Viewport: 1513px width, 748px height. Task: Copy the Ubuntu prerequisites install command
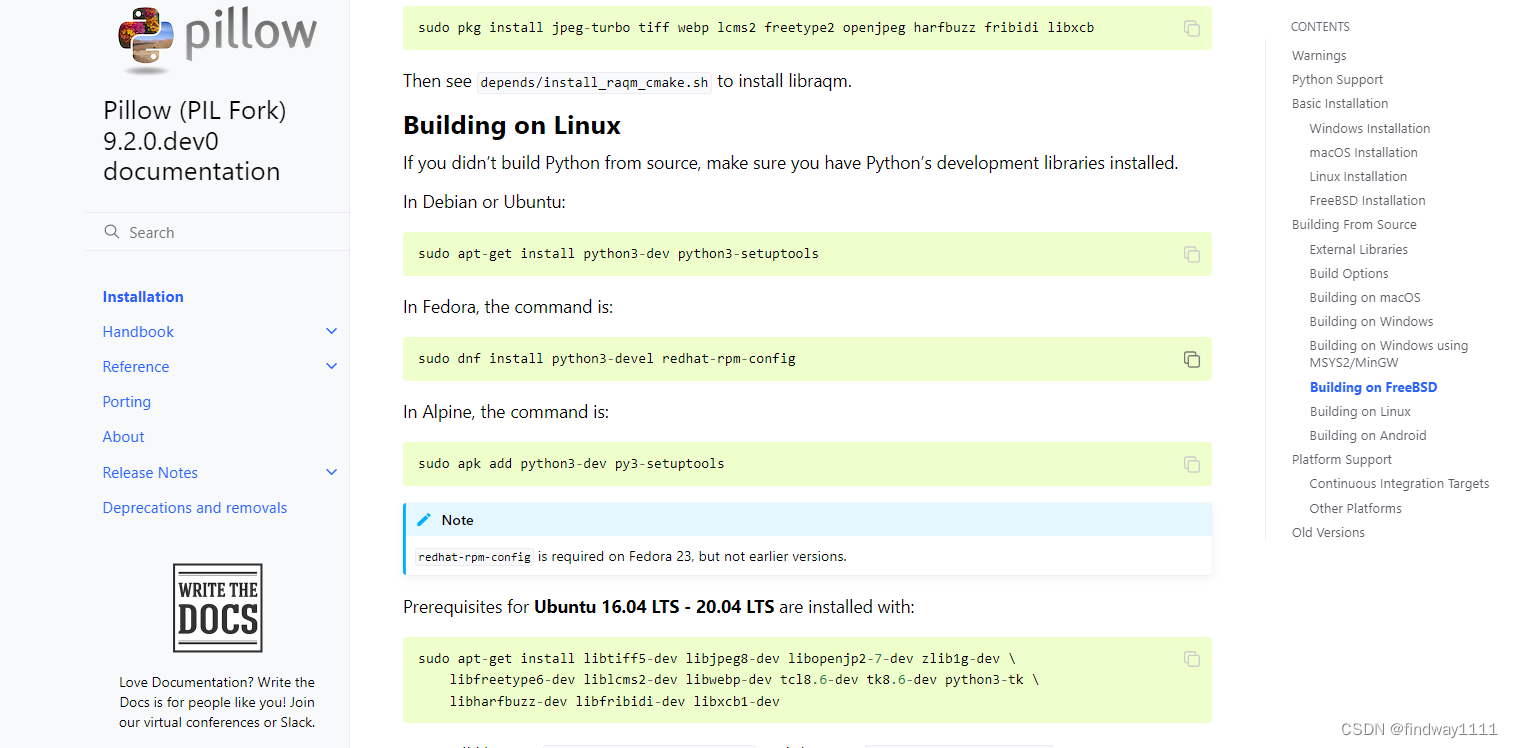tap(1191, 659)
